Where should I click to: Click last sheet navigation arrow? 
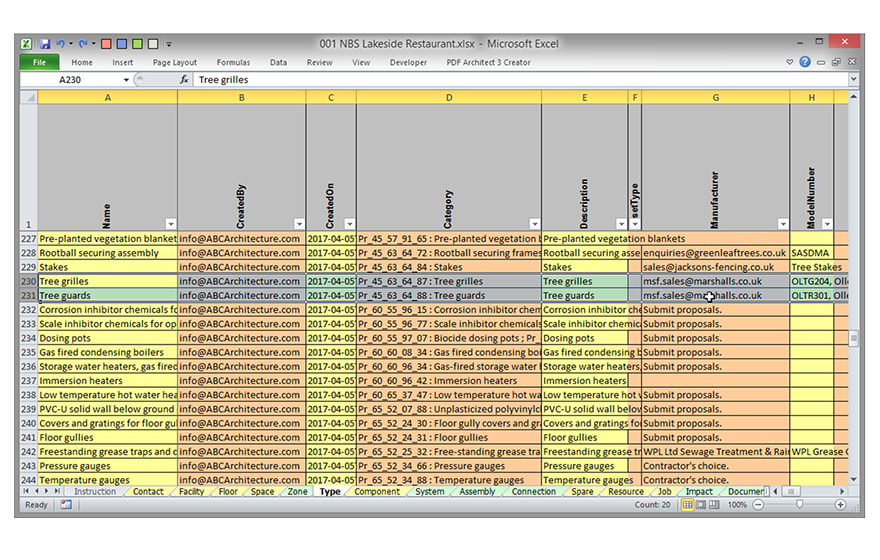point(57,491)
